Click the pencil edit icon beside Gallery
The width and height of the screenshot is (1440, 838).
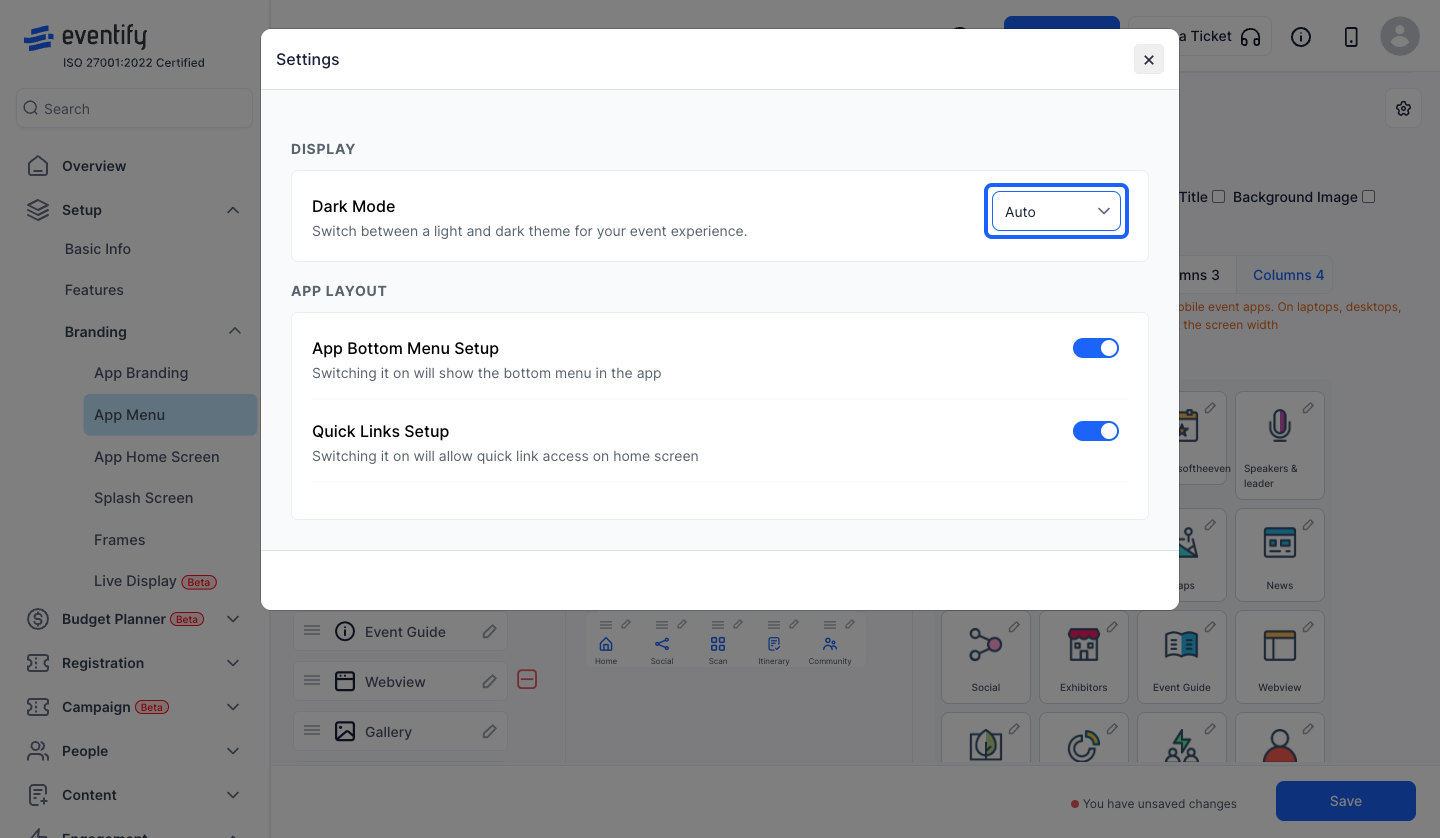click(x=489, y=732)
